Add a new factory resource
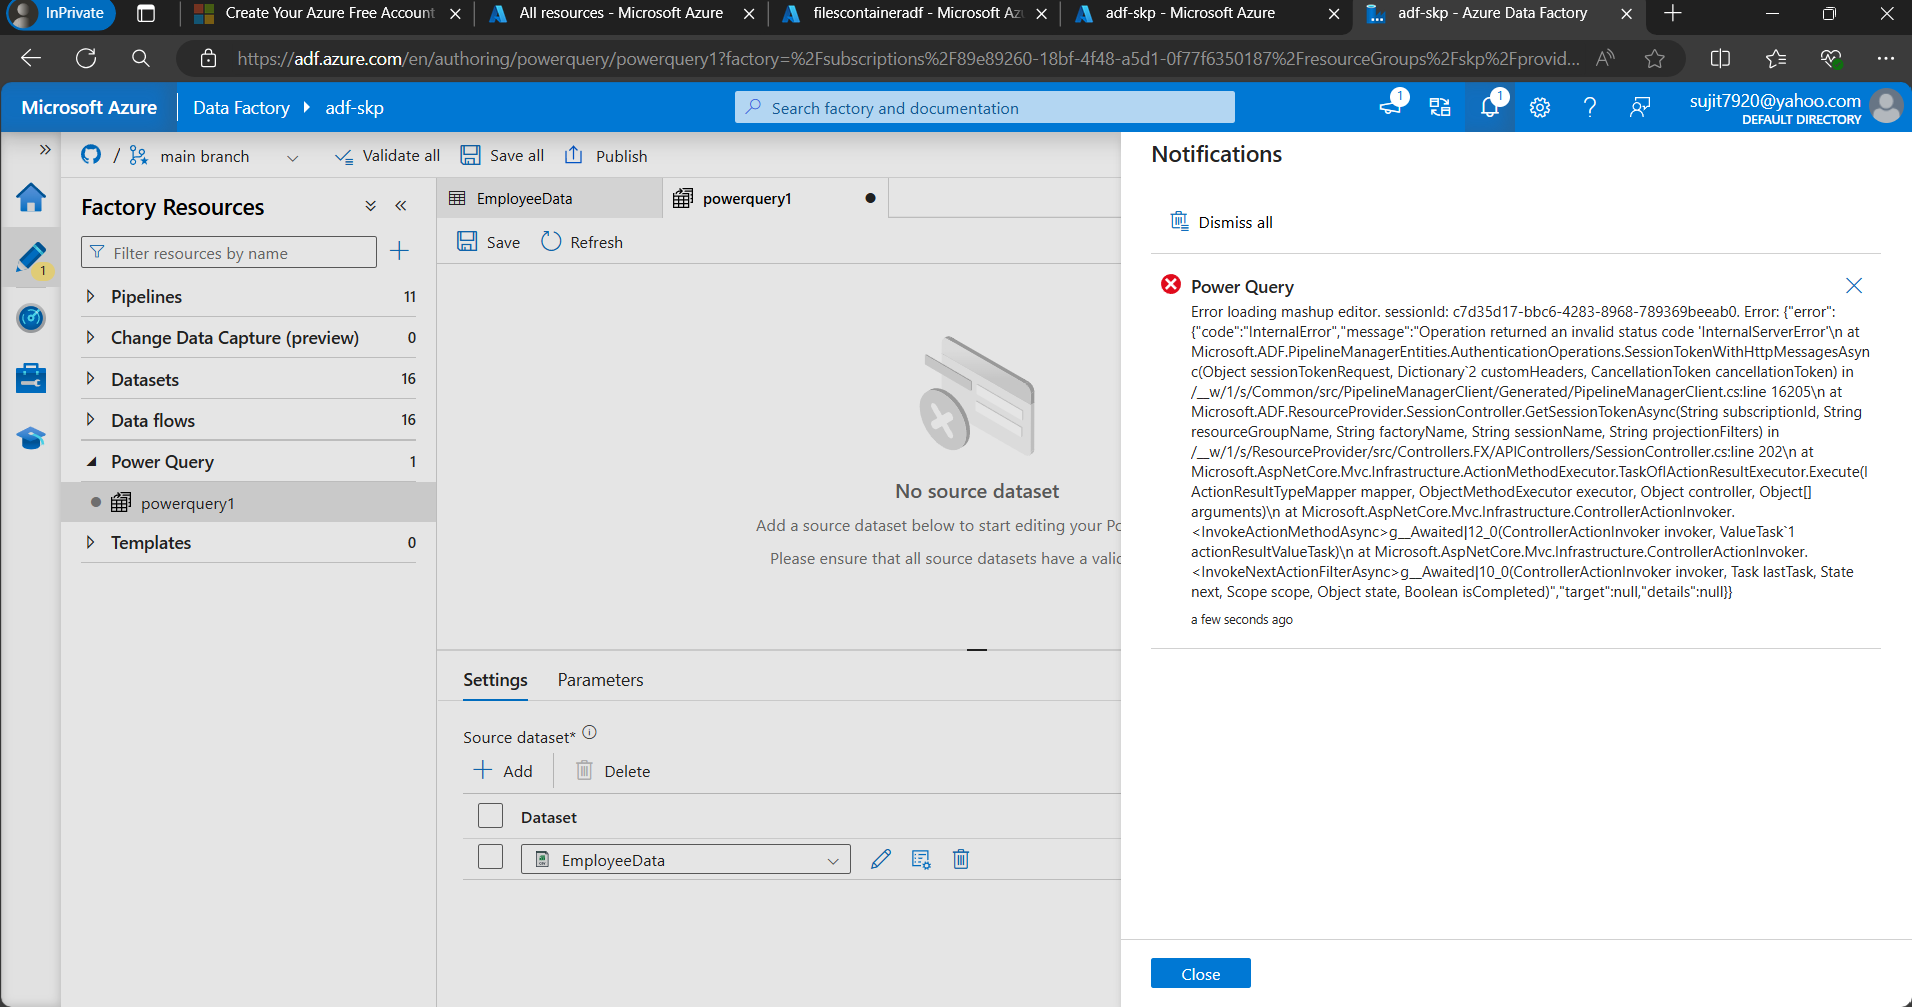Viewport: 1912px width, 1007px height. click(x=399, y=251)
